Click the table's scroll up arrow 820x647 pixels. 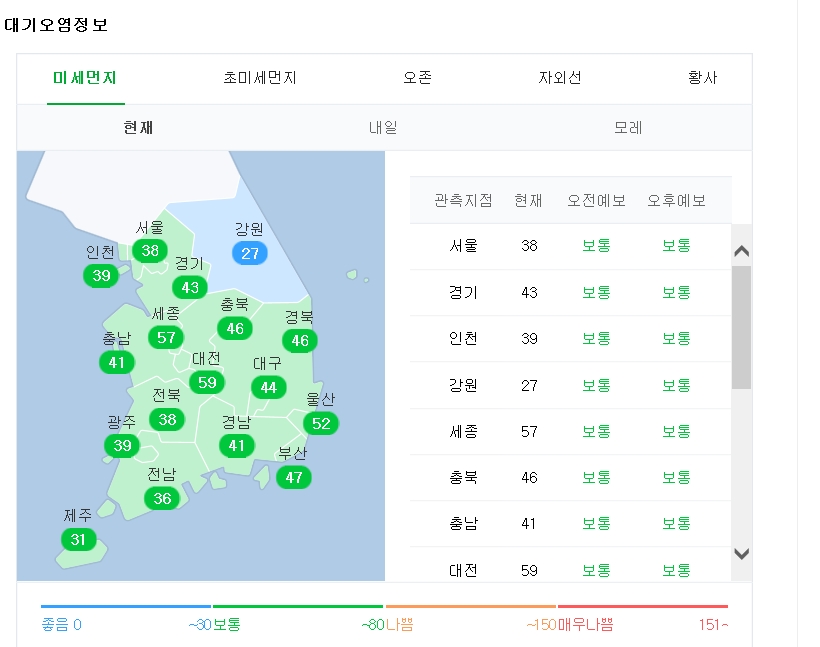[x=742, y=252]
